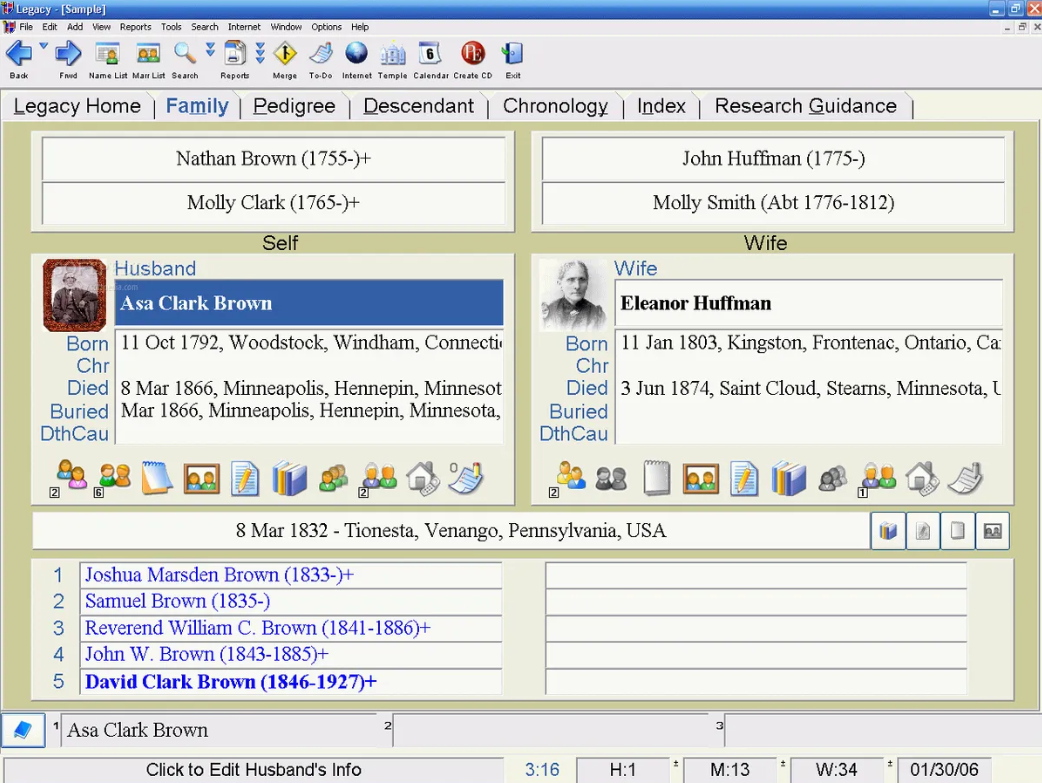Open the marriage pictures button
The image size is (1042, 783).
tap(992, 530)
